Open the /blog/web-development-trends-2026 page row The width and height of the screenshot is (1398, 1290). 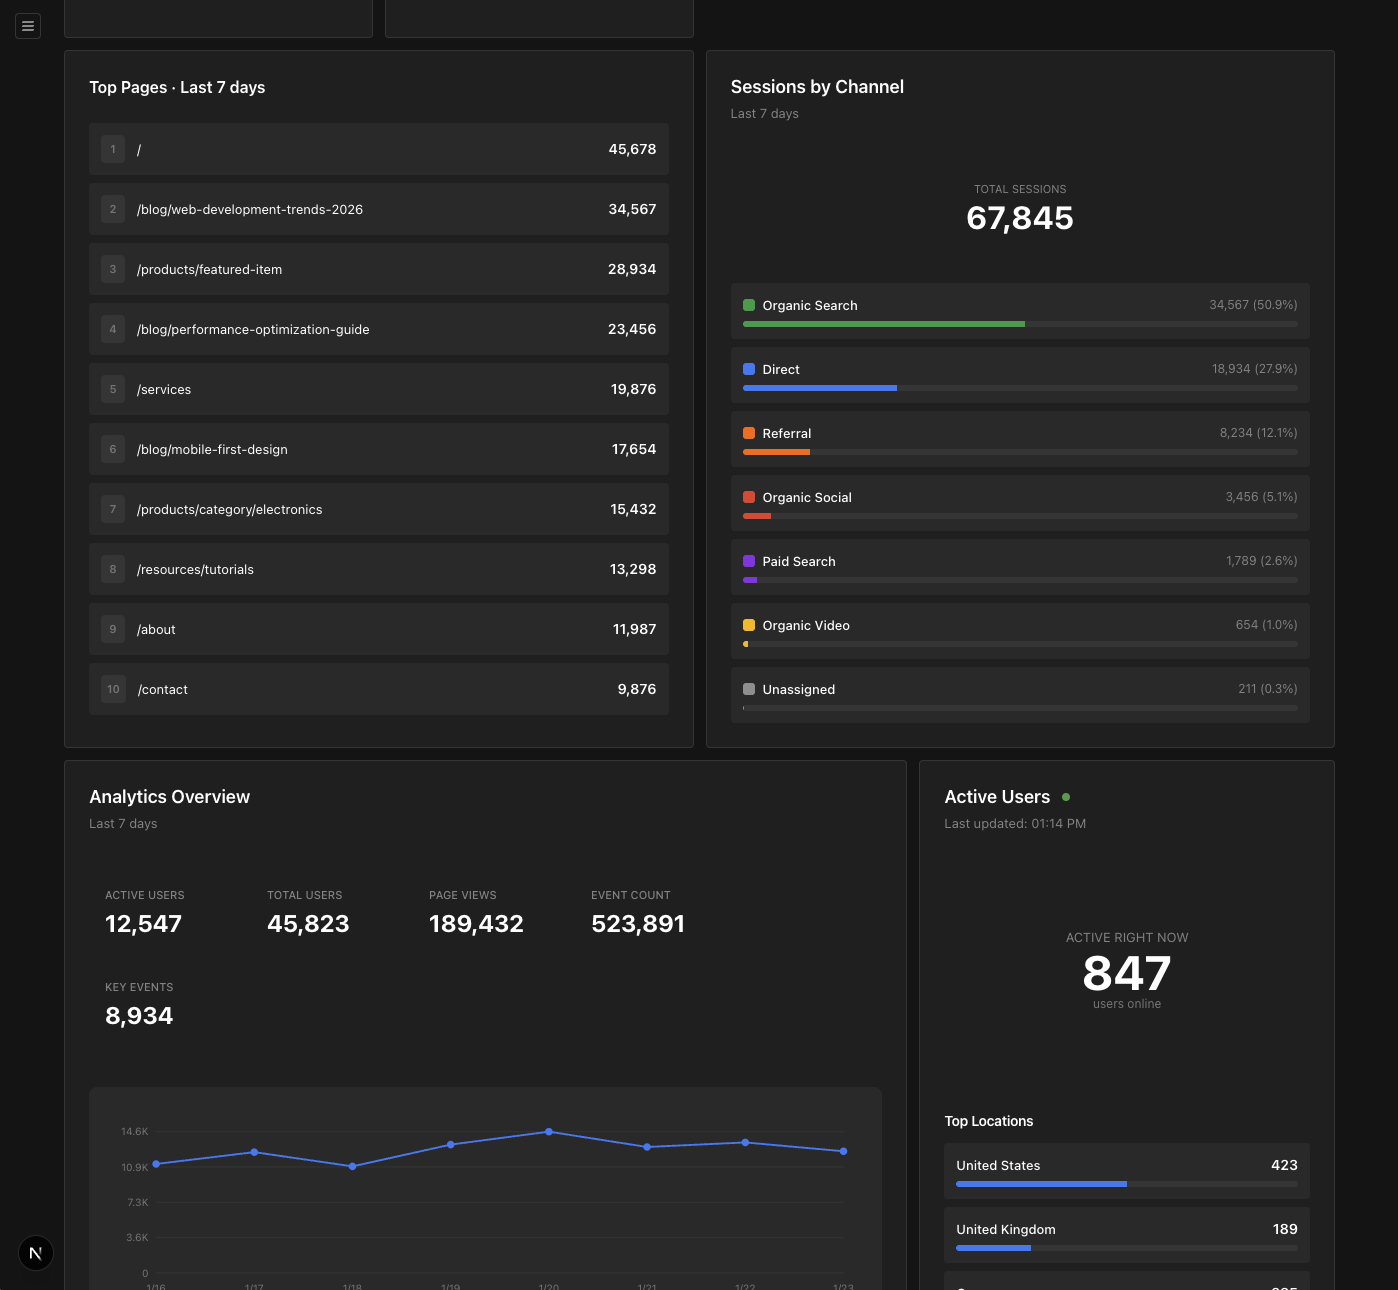coord(379,209)
